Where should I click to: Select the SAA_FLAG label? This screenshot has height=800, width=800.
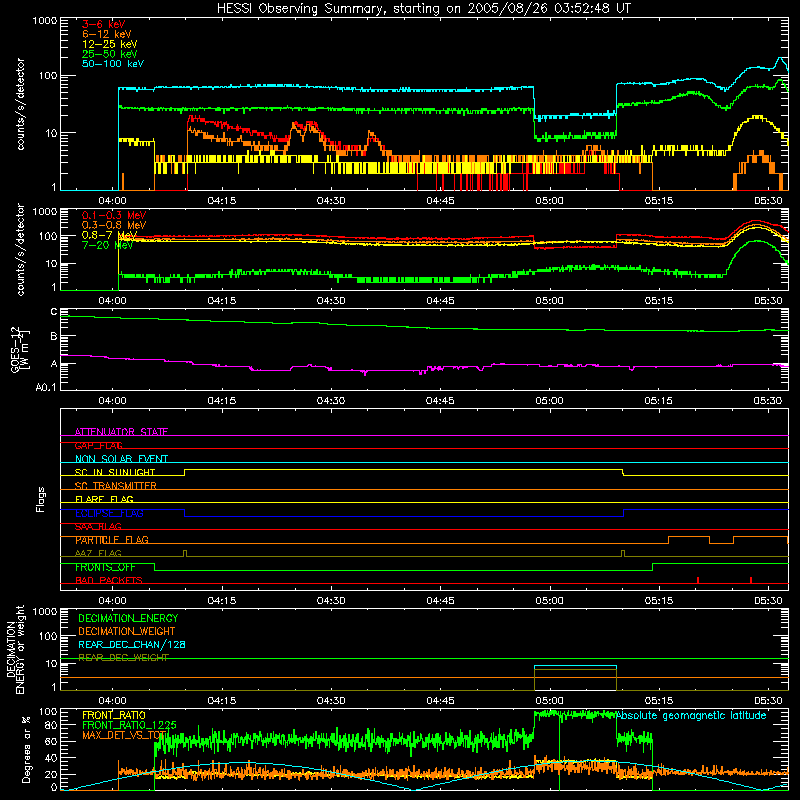point(98,526)
